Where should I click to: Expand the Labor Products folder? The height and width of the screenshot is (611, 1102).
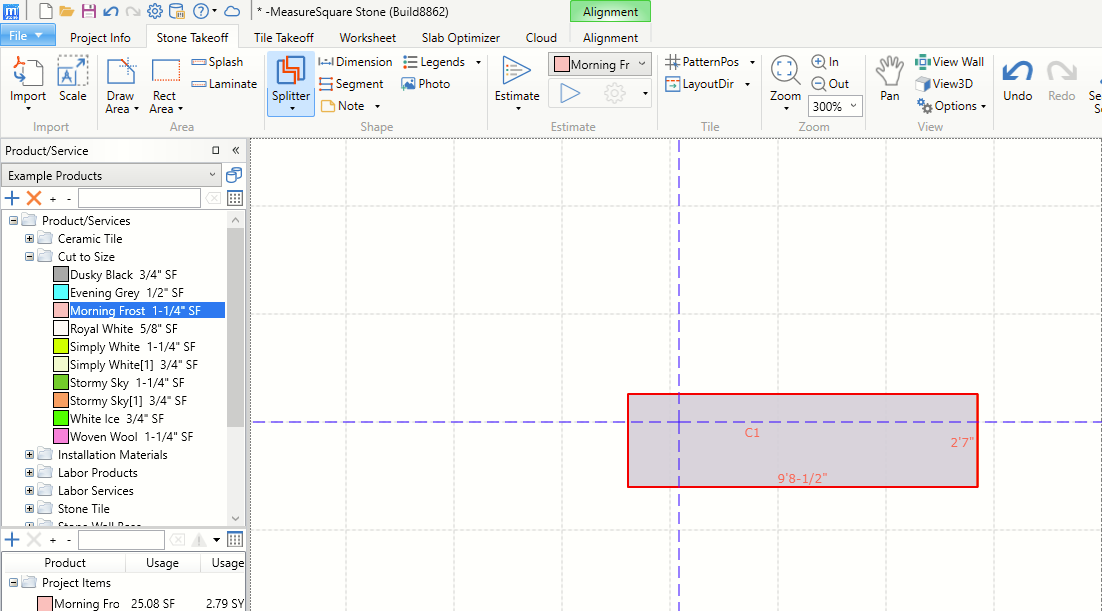(x=30, y=472)
